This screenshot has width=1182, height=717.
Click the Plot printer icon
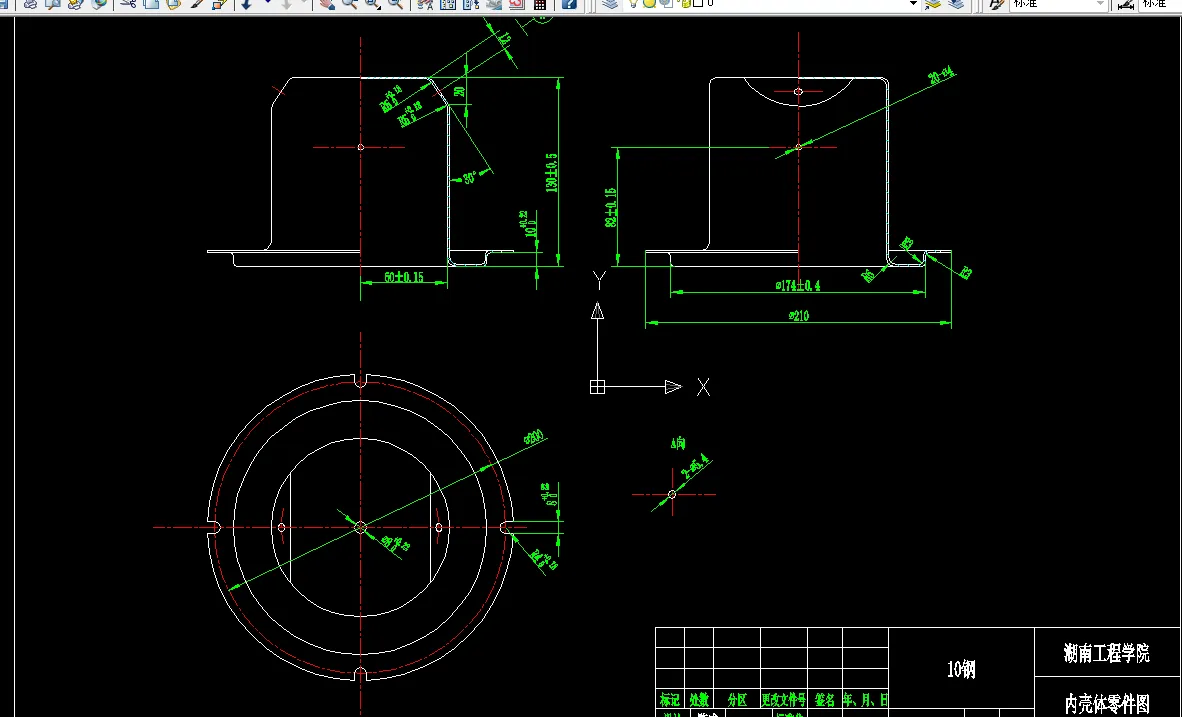tap(30, 4)
